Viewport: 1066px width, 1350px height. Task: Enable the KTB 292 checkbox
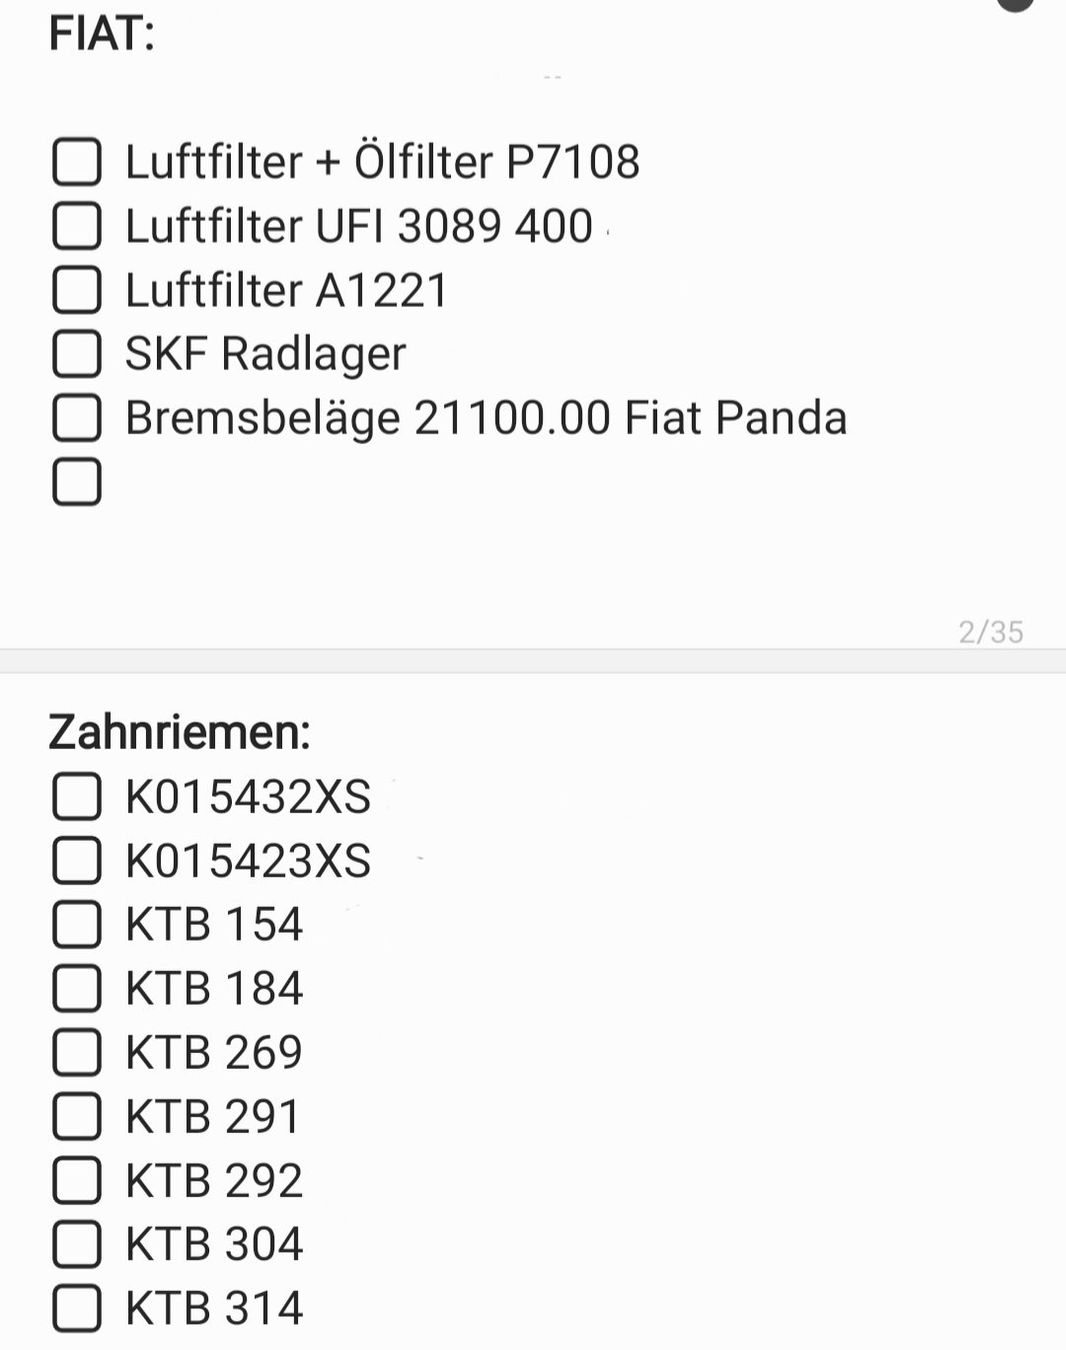(x=77, y=1181)
